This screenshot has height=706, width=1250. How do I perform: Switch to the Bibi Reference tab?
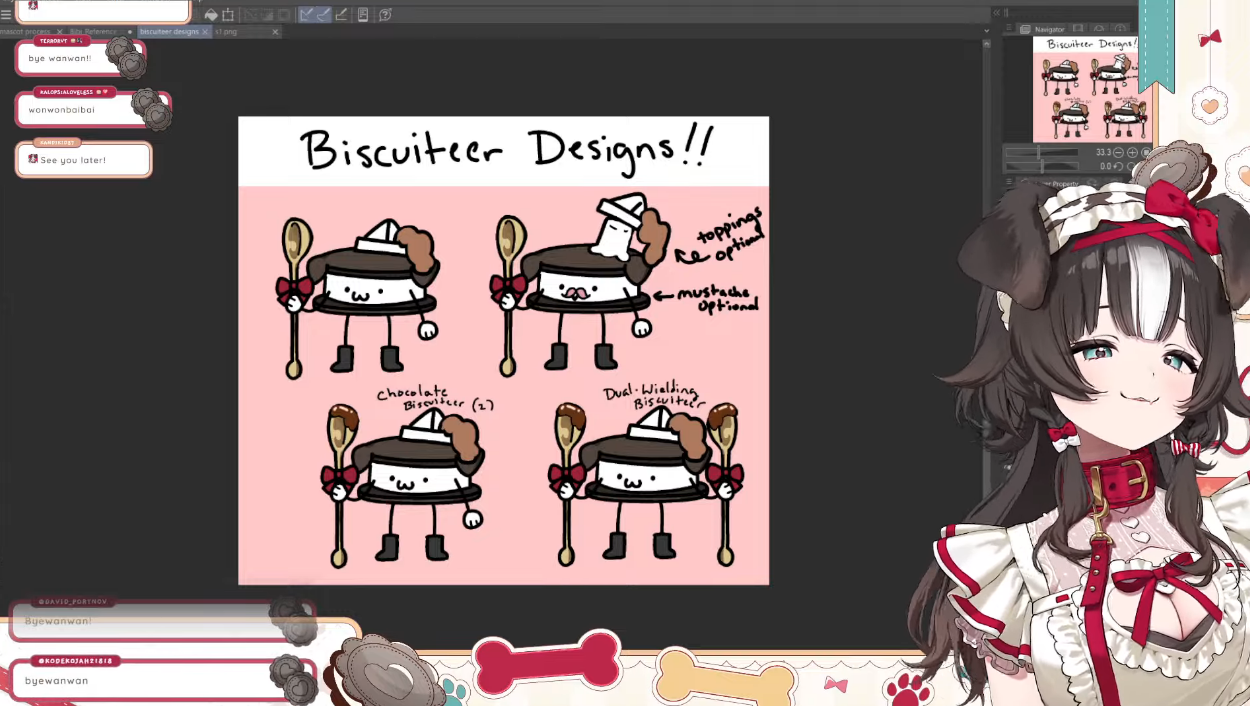[92, 32]
